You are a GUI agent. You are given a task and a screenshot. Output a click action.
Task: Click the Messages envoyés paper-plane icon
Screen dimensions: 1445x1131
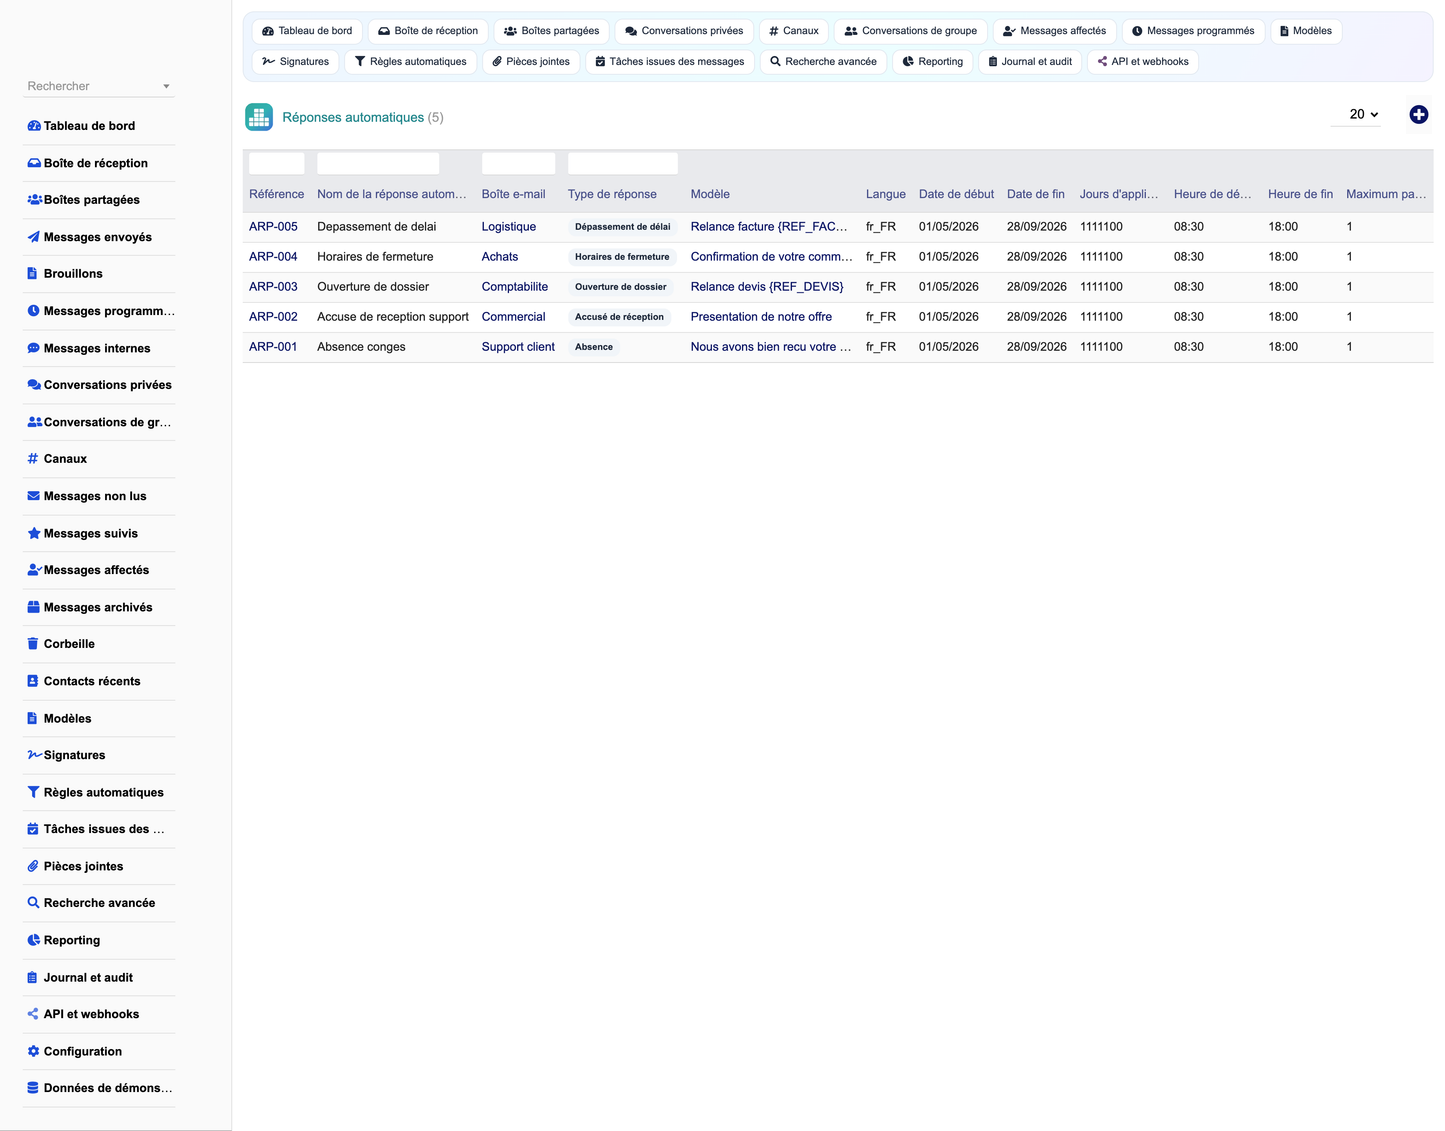pyautogui.click(x=34, y=237)
